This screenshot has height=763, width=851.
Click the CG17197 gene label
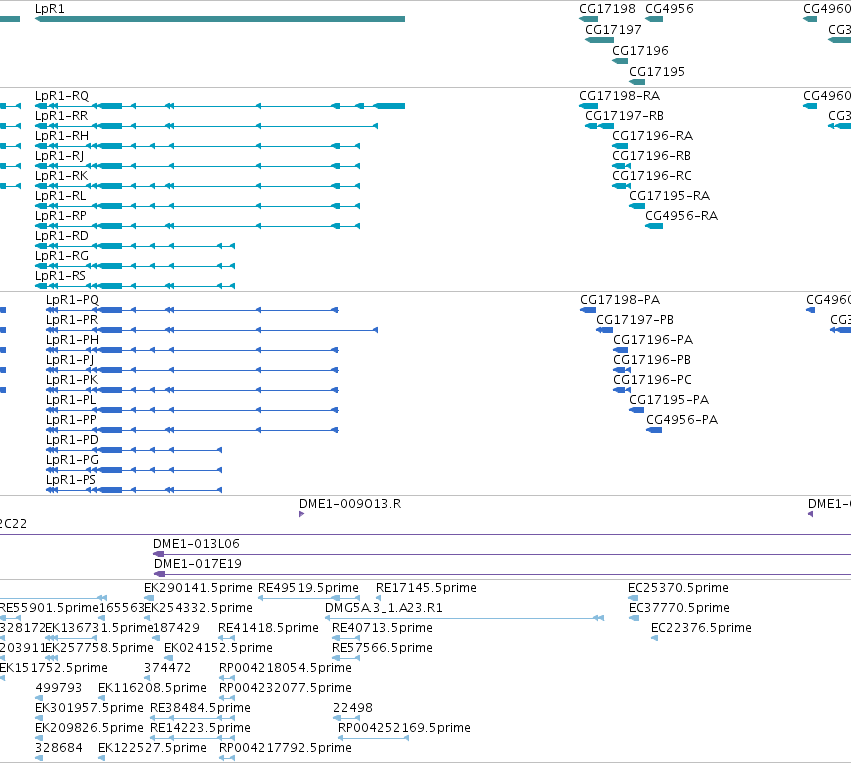[x=613, y=30]
